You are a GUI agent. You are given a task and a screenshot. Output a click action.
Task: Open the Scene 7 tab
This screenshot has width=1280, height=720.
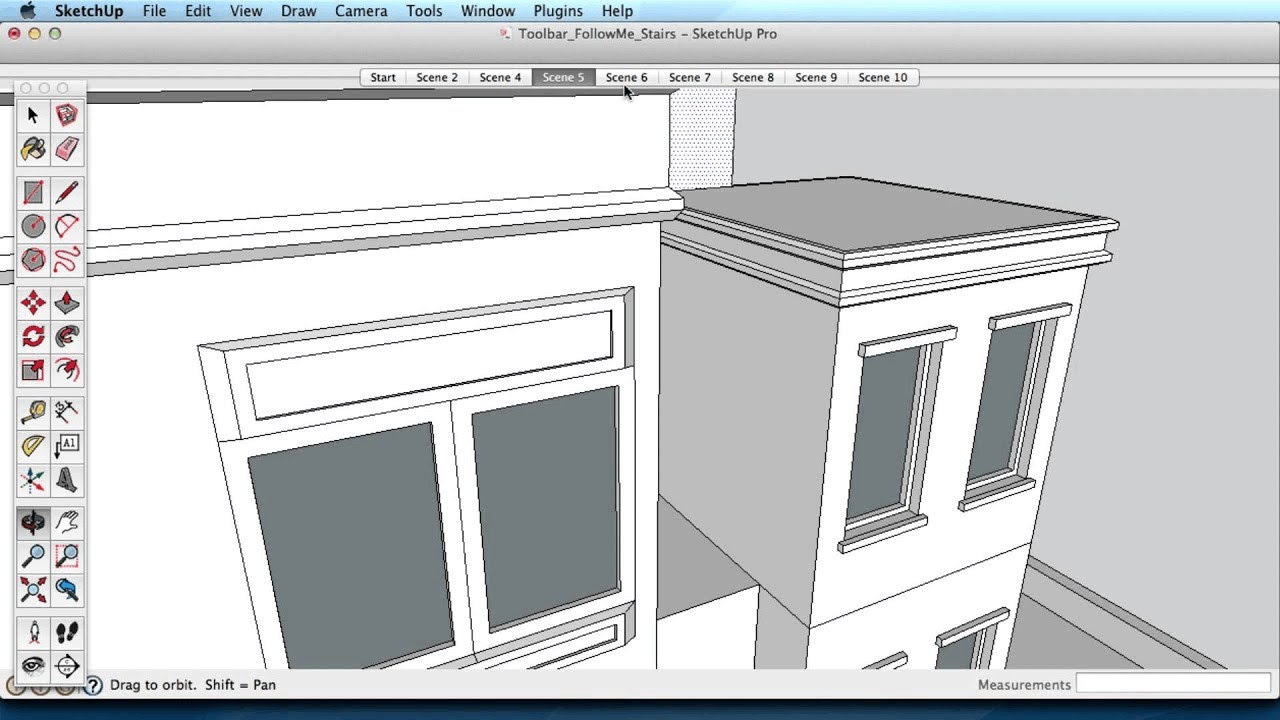[690, 77]
